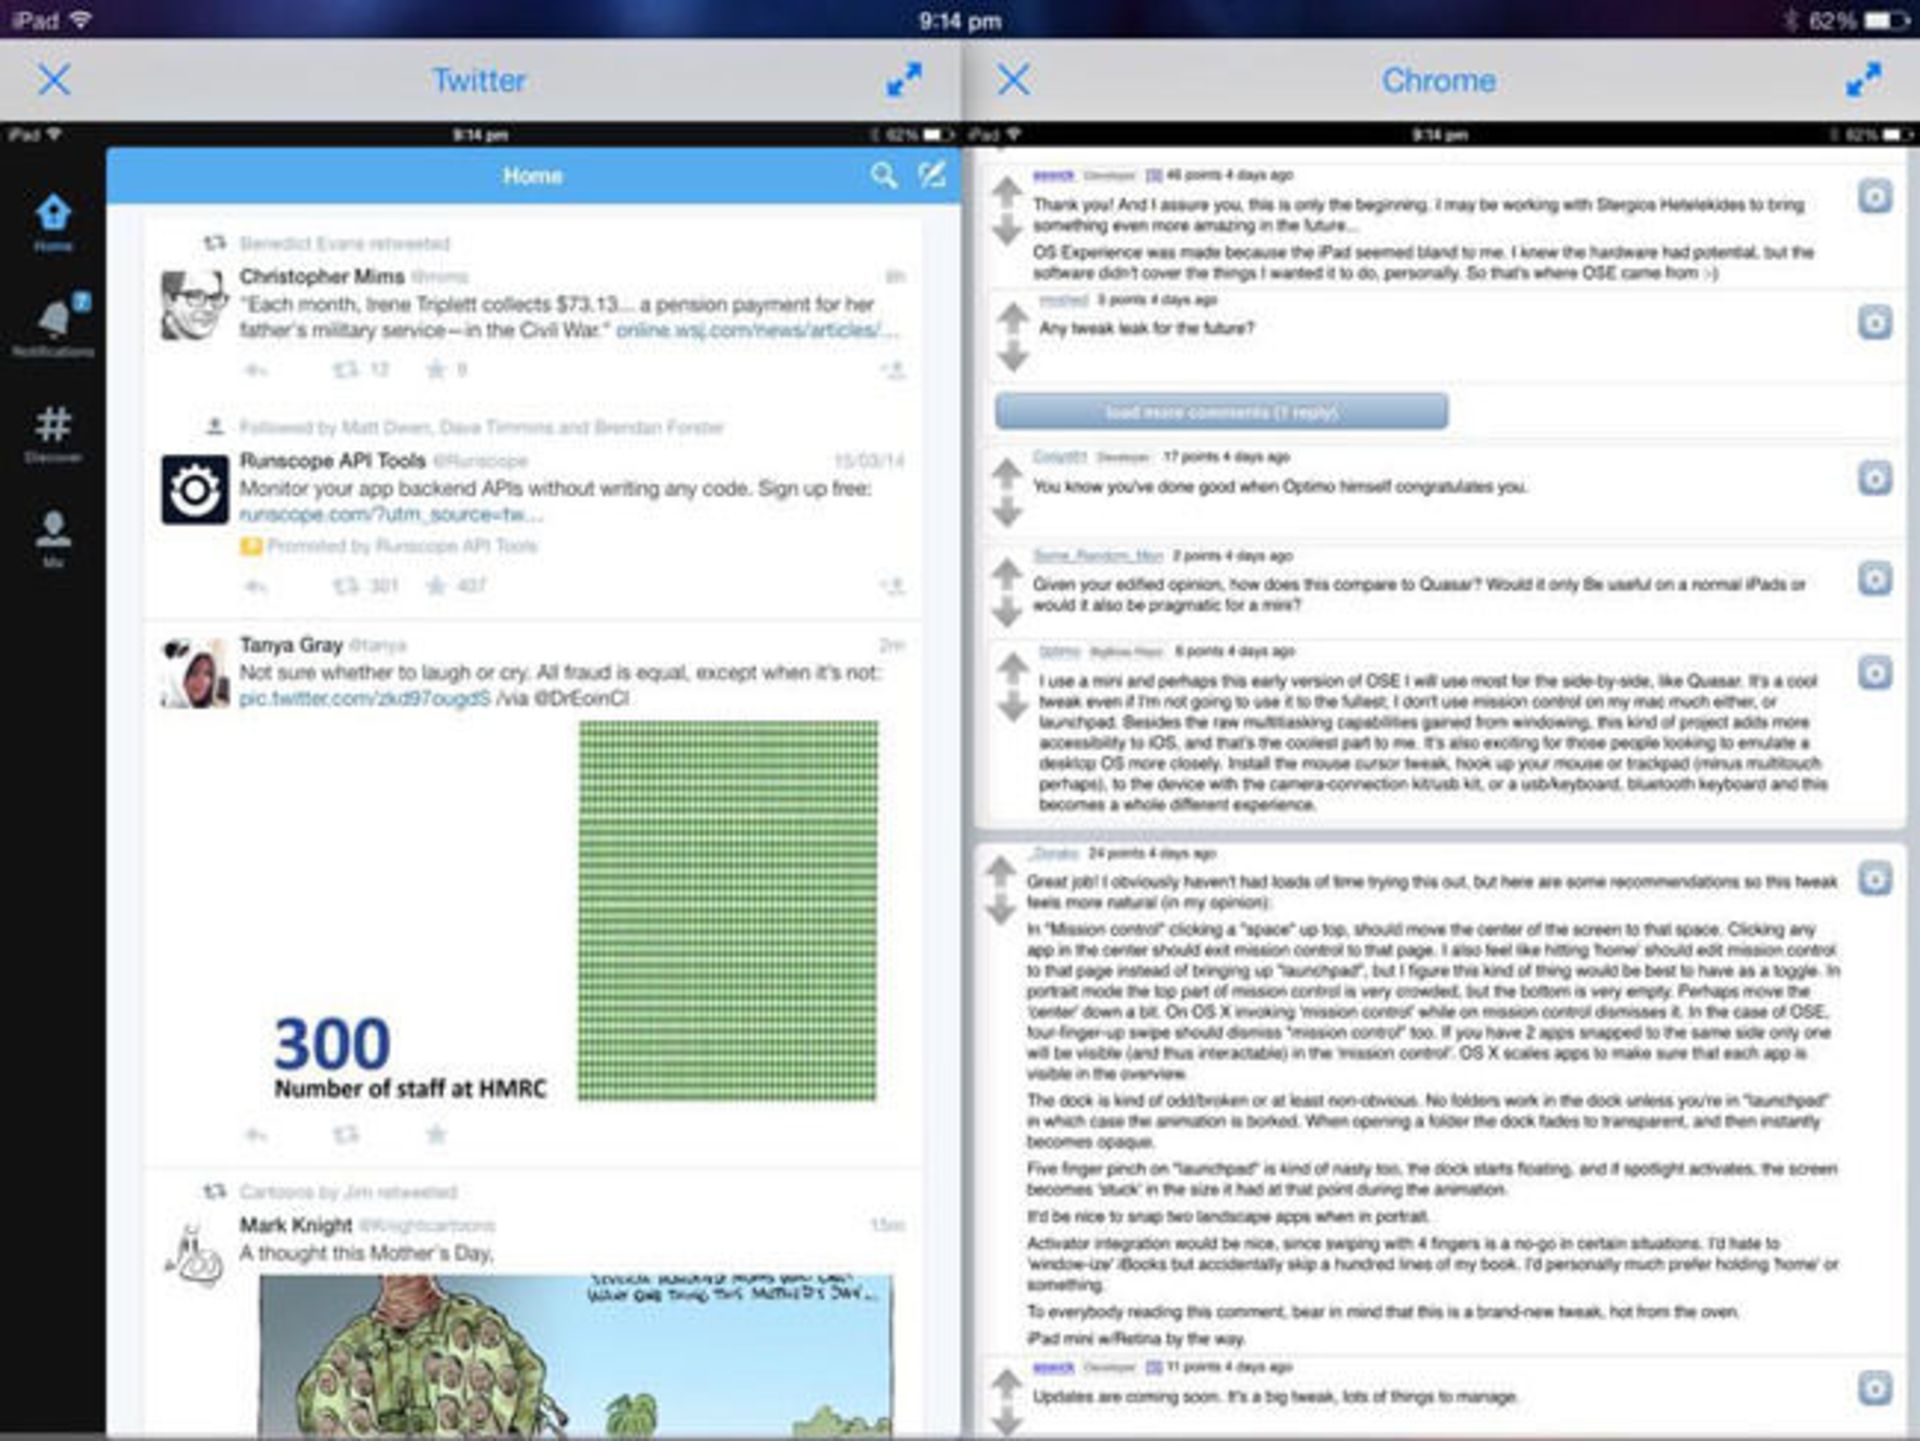Open options for 'Optimo himself congratulates' comment
Image resolution: width=1920 pixels, height=1441 pixels.
click(1875, 478)
